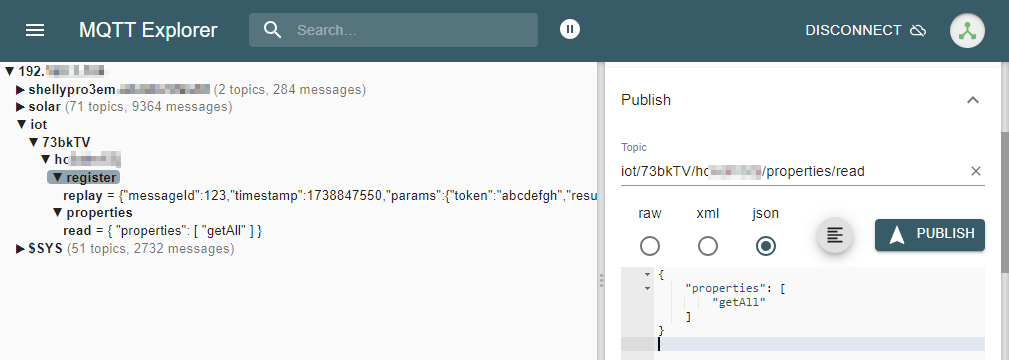Screen dimensions: 1009x360
Task: Collapse the properties topic
Action: click(x=57, y=213)
